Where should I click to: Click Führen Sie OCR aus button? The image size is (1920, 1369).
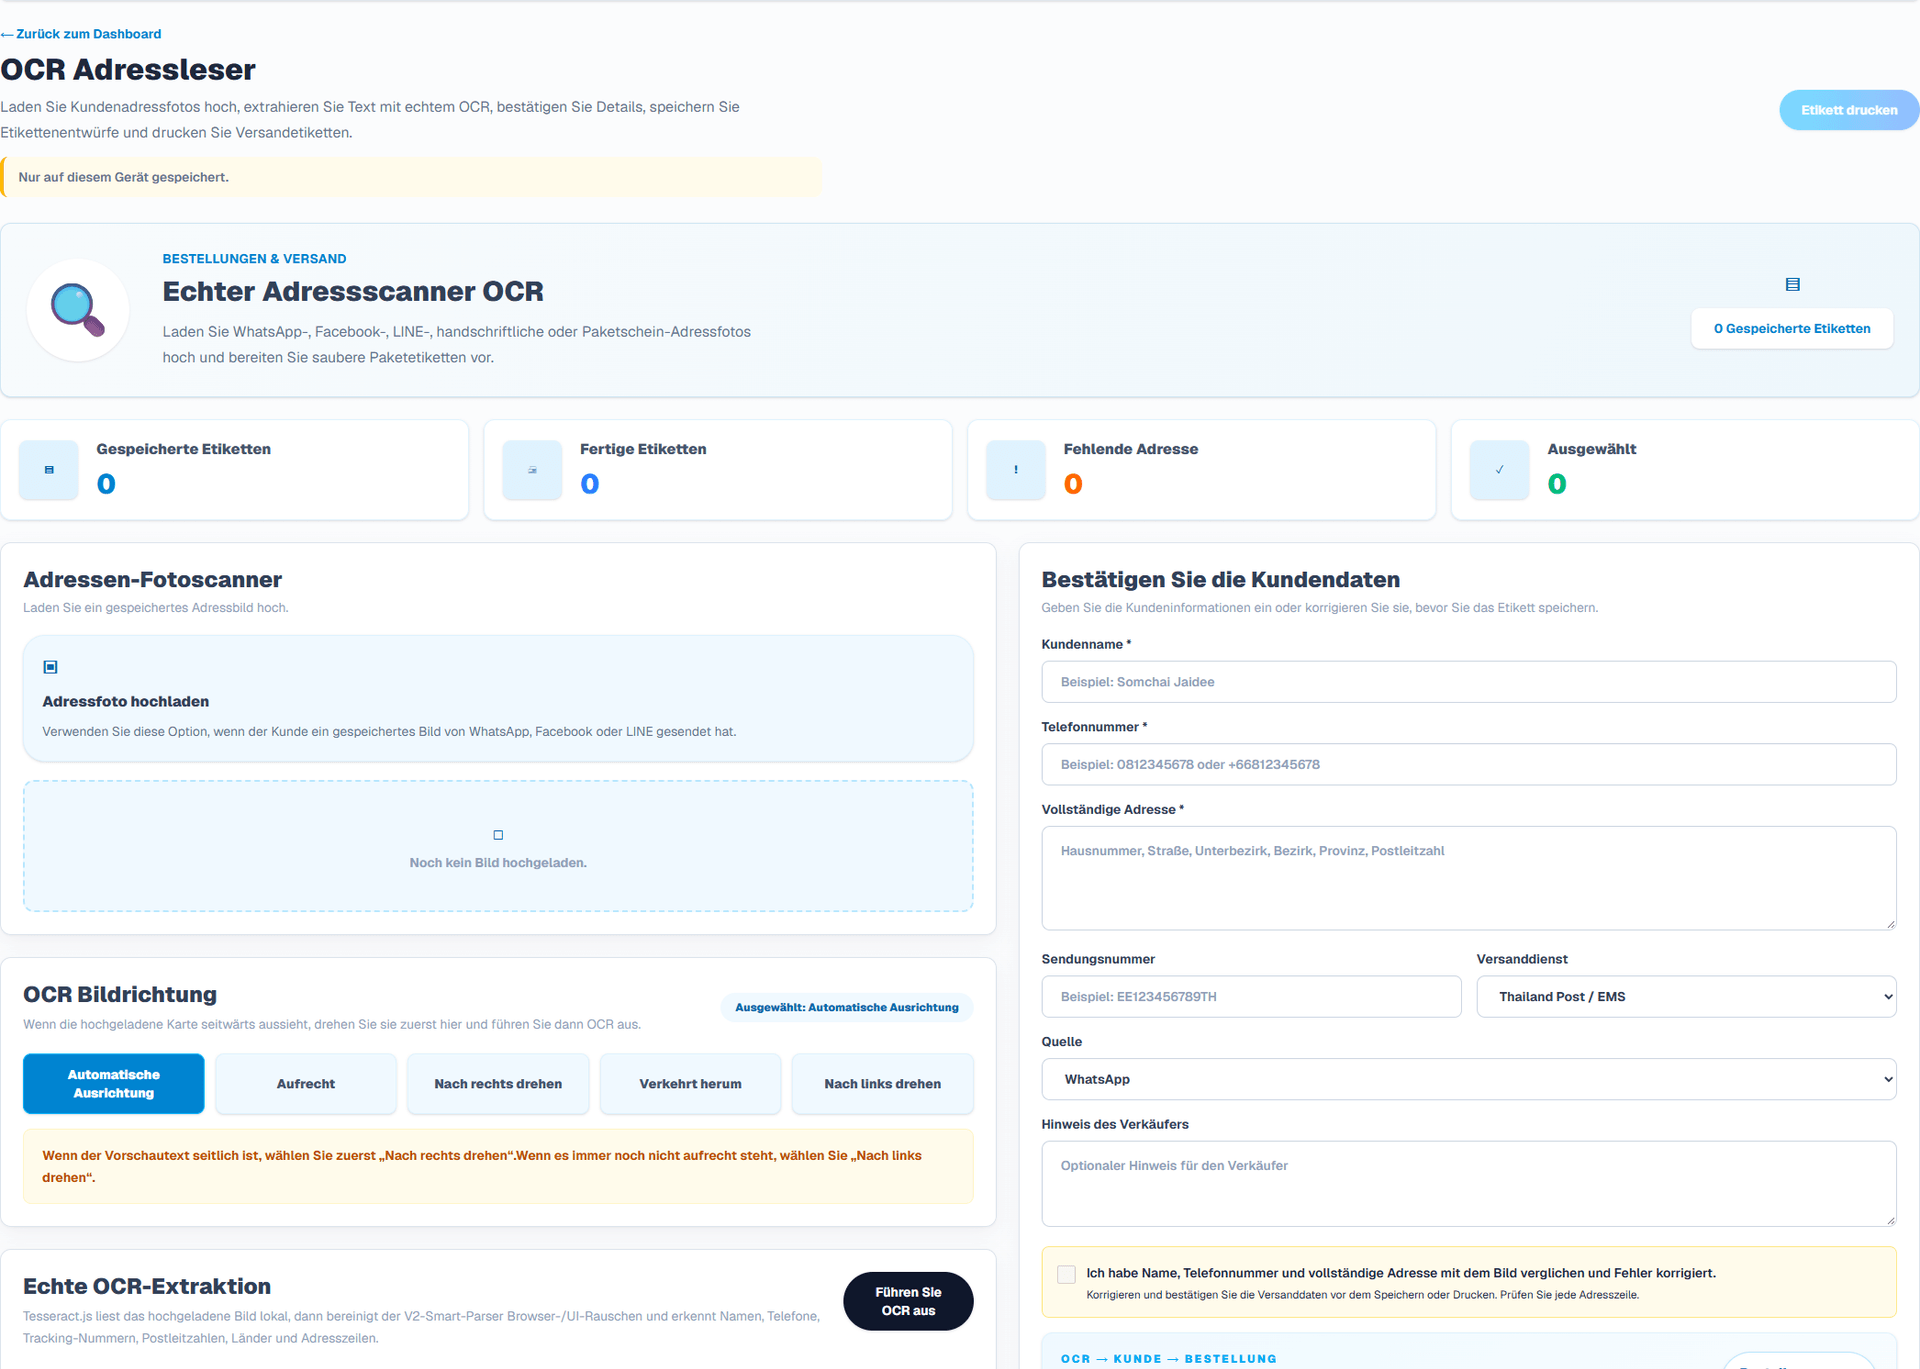(908, 1302)
